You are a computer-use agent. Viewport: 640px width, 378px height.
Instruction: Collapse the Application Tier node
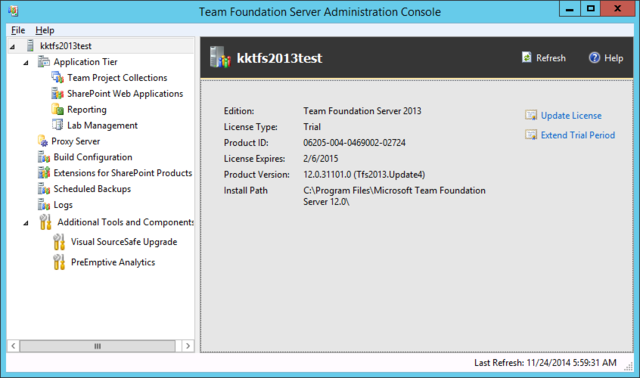pos(26,62)
